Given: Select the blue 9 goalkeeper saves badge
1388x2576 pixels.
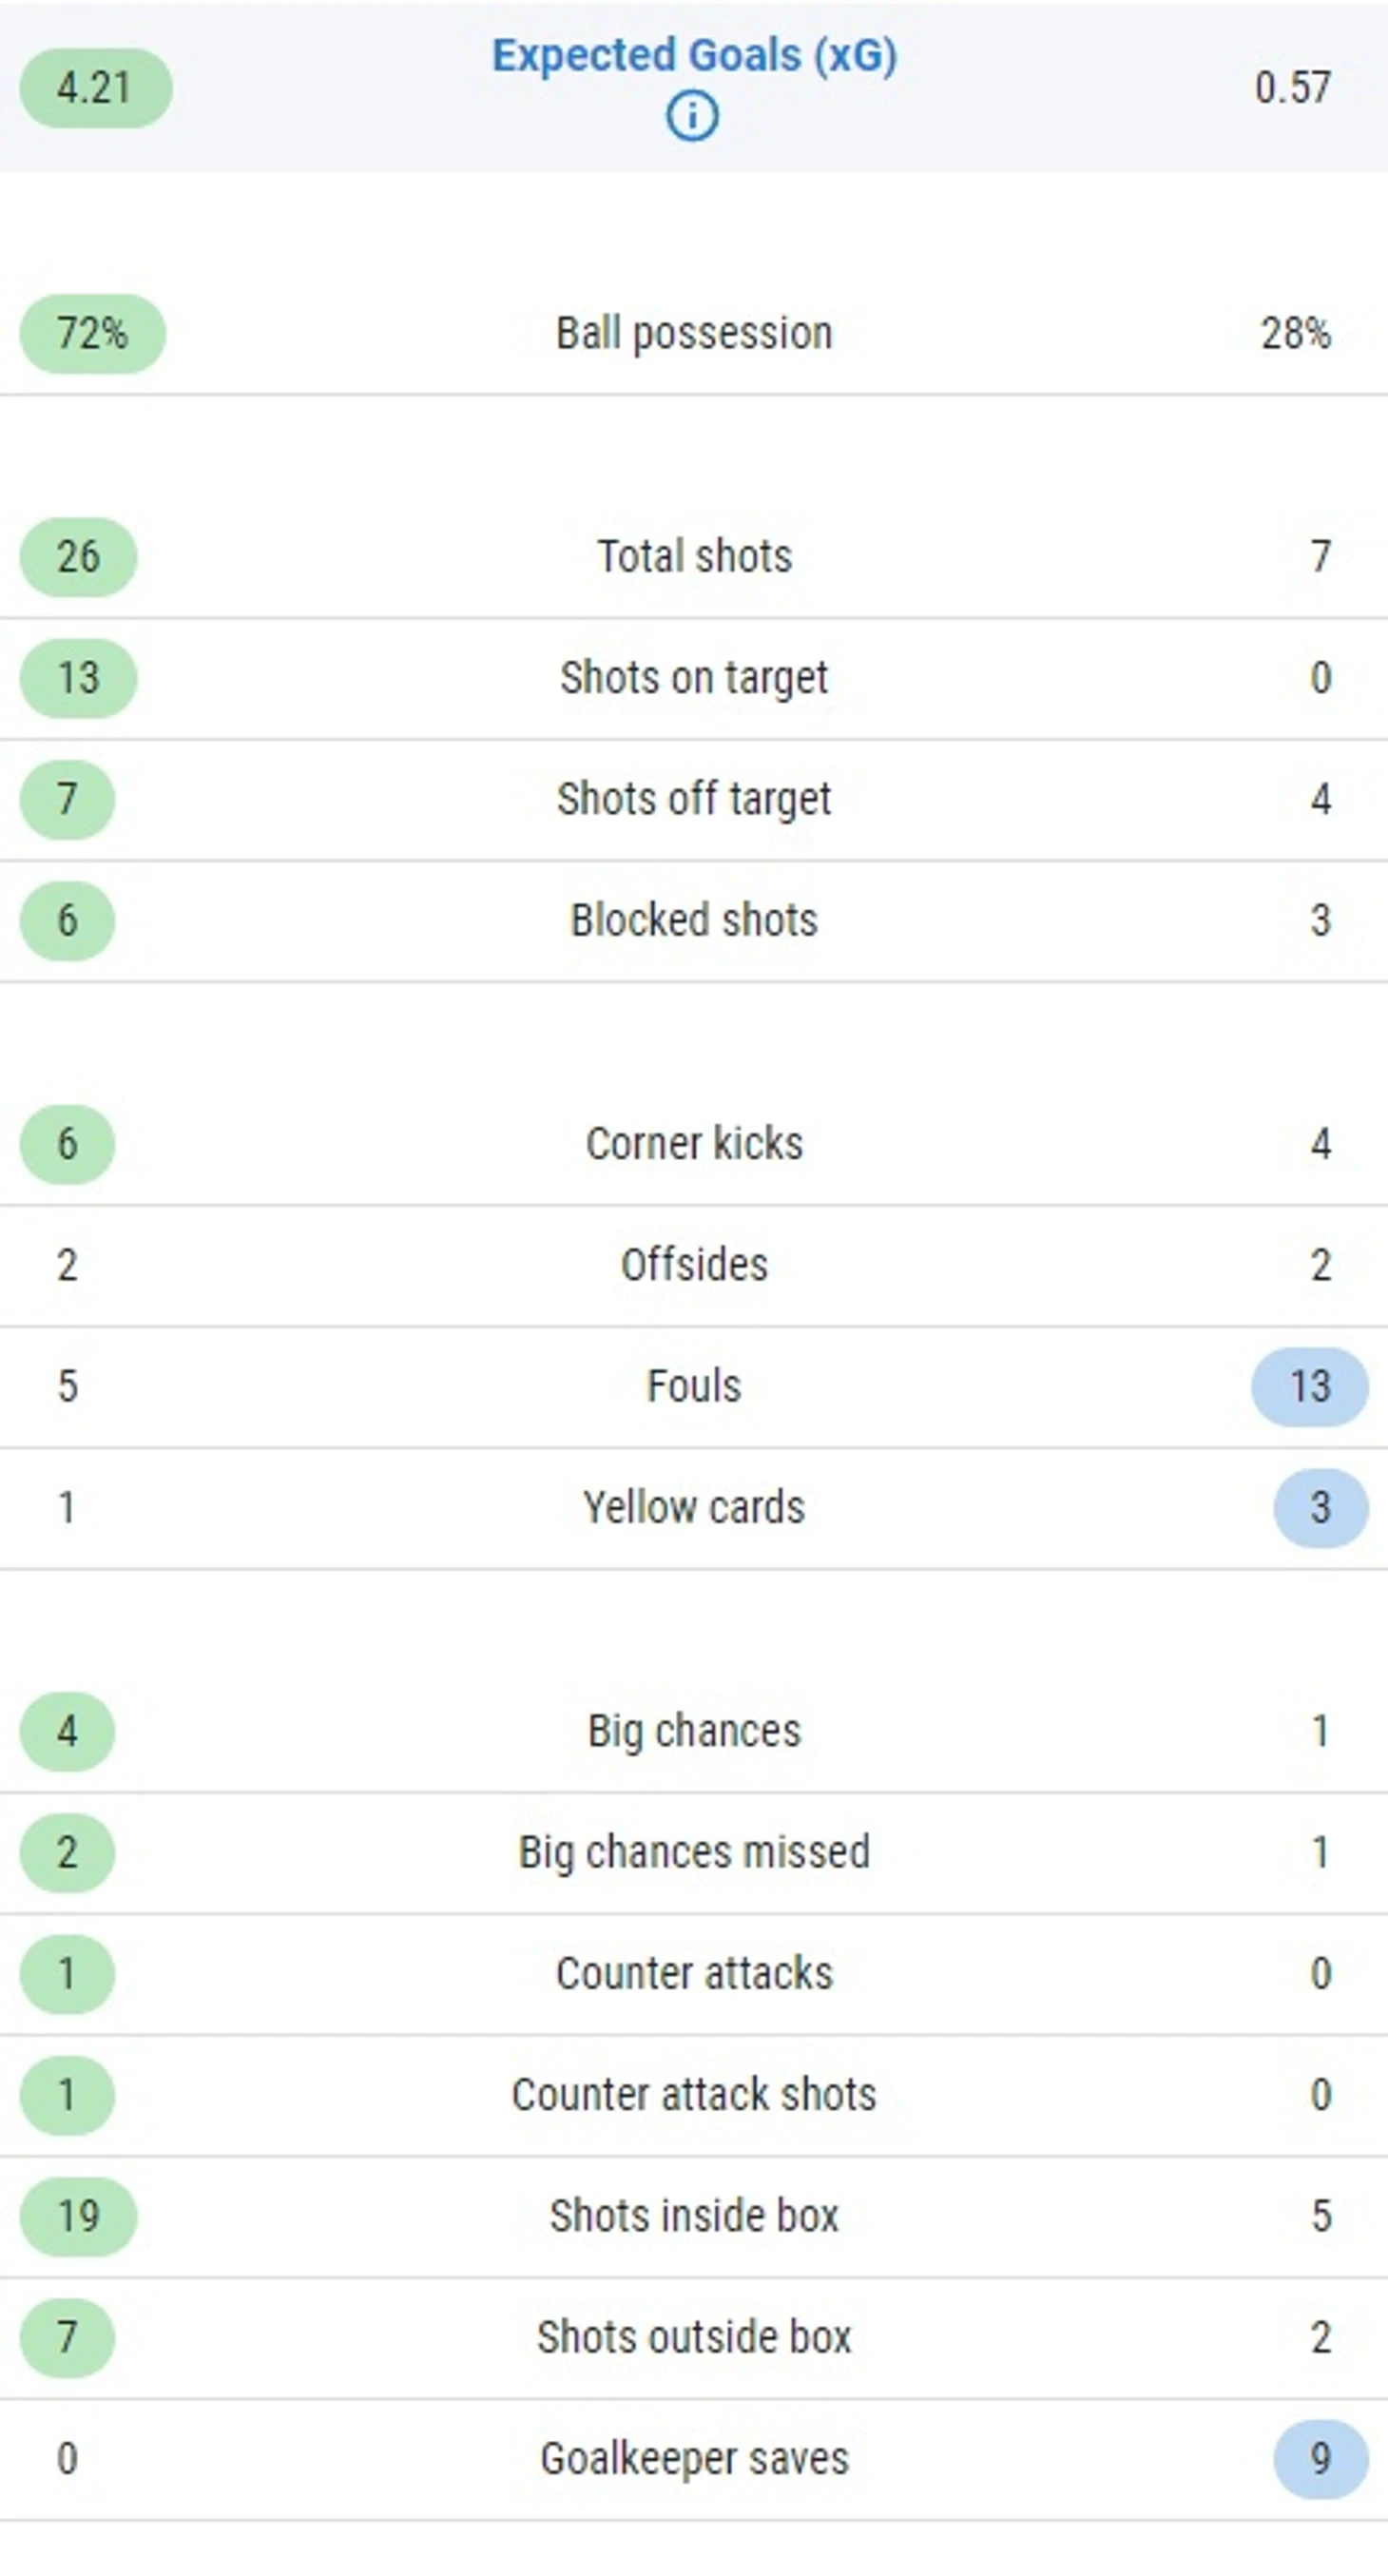Looking at the screenshot, I should coord(1321,2458).
